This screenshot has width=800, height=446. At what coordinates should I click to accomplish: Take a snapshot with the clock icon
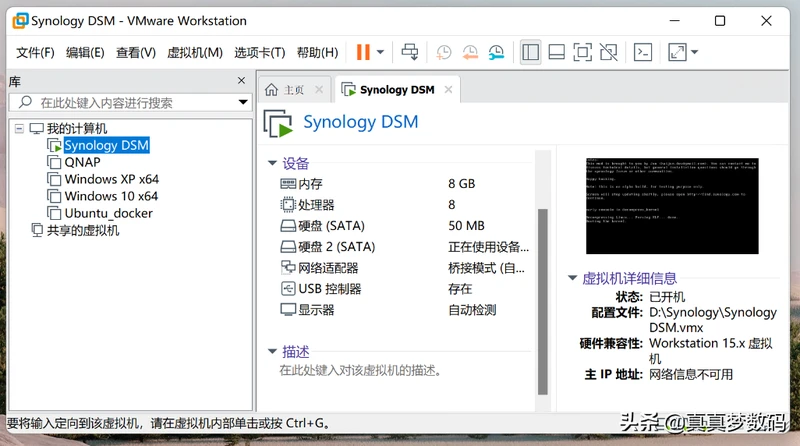[444, 52]
